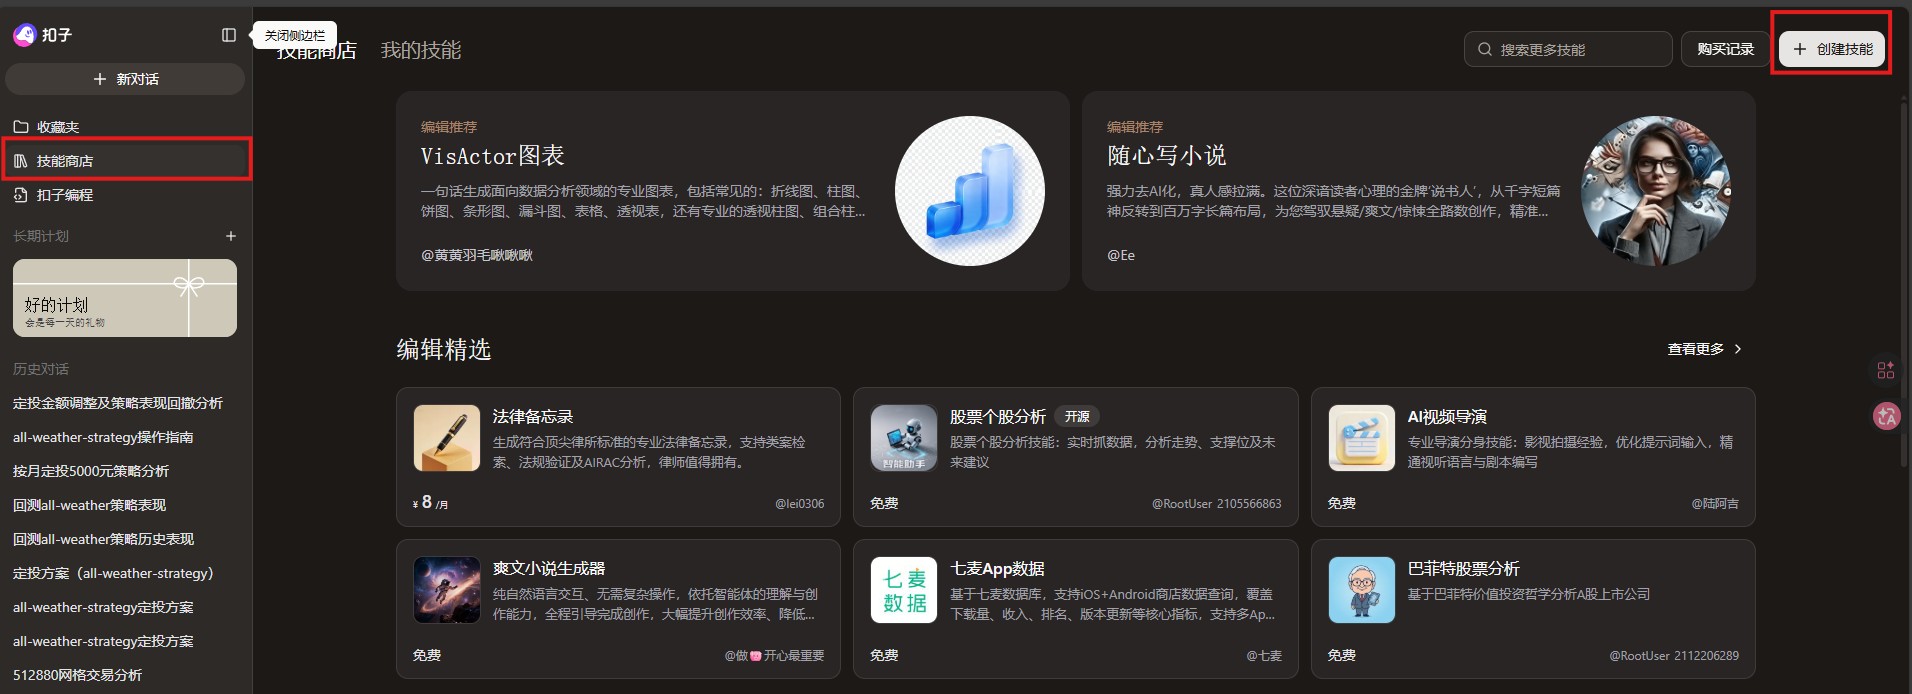
Task: Click the 开源 tag badge
Action: click(1077, 416)
